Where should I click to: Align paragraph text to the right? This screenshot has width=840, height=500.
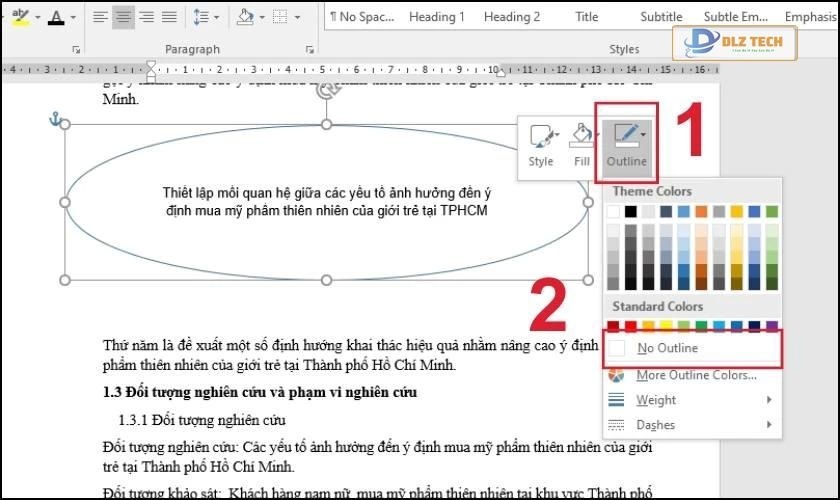(x=146, y=17)
